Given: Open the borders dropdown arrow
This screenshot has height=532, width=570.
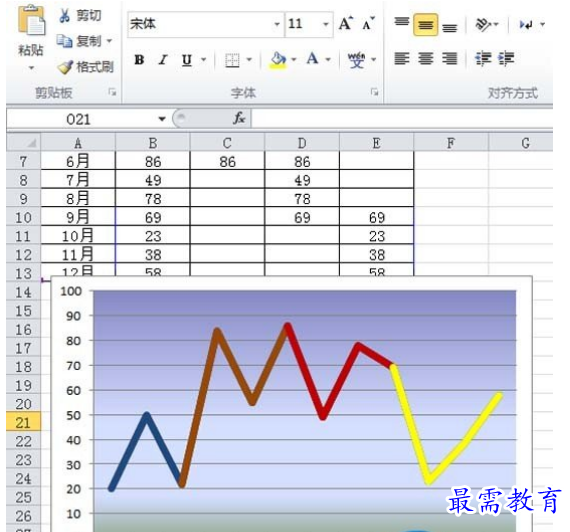Looking at the screenshot, I should pyautogui.click(x=249, y=59).
